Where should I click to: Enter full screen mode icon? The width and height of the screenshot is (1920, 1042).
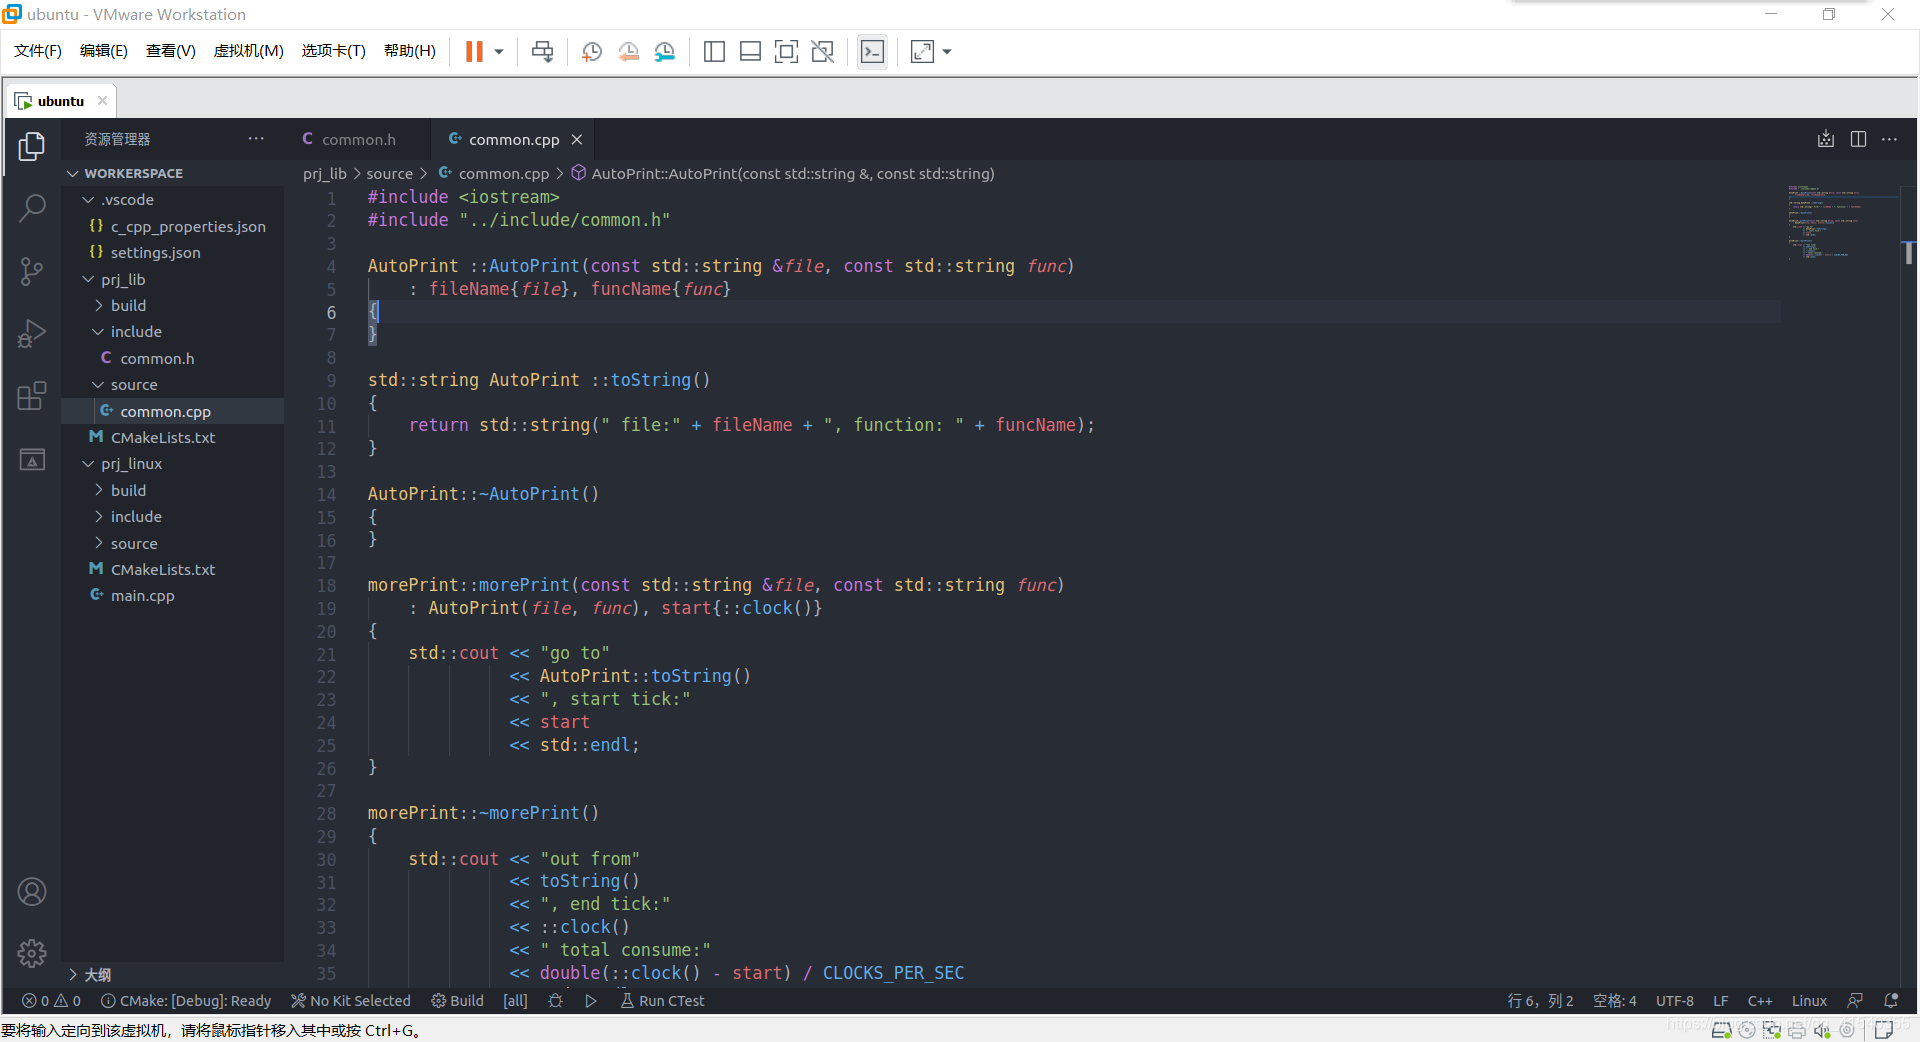click(787, 52)
